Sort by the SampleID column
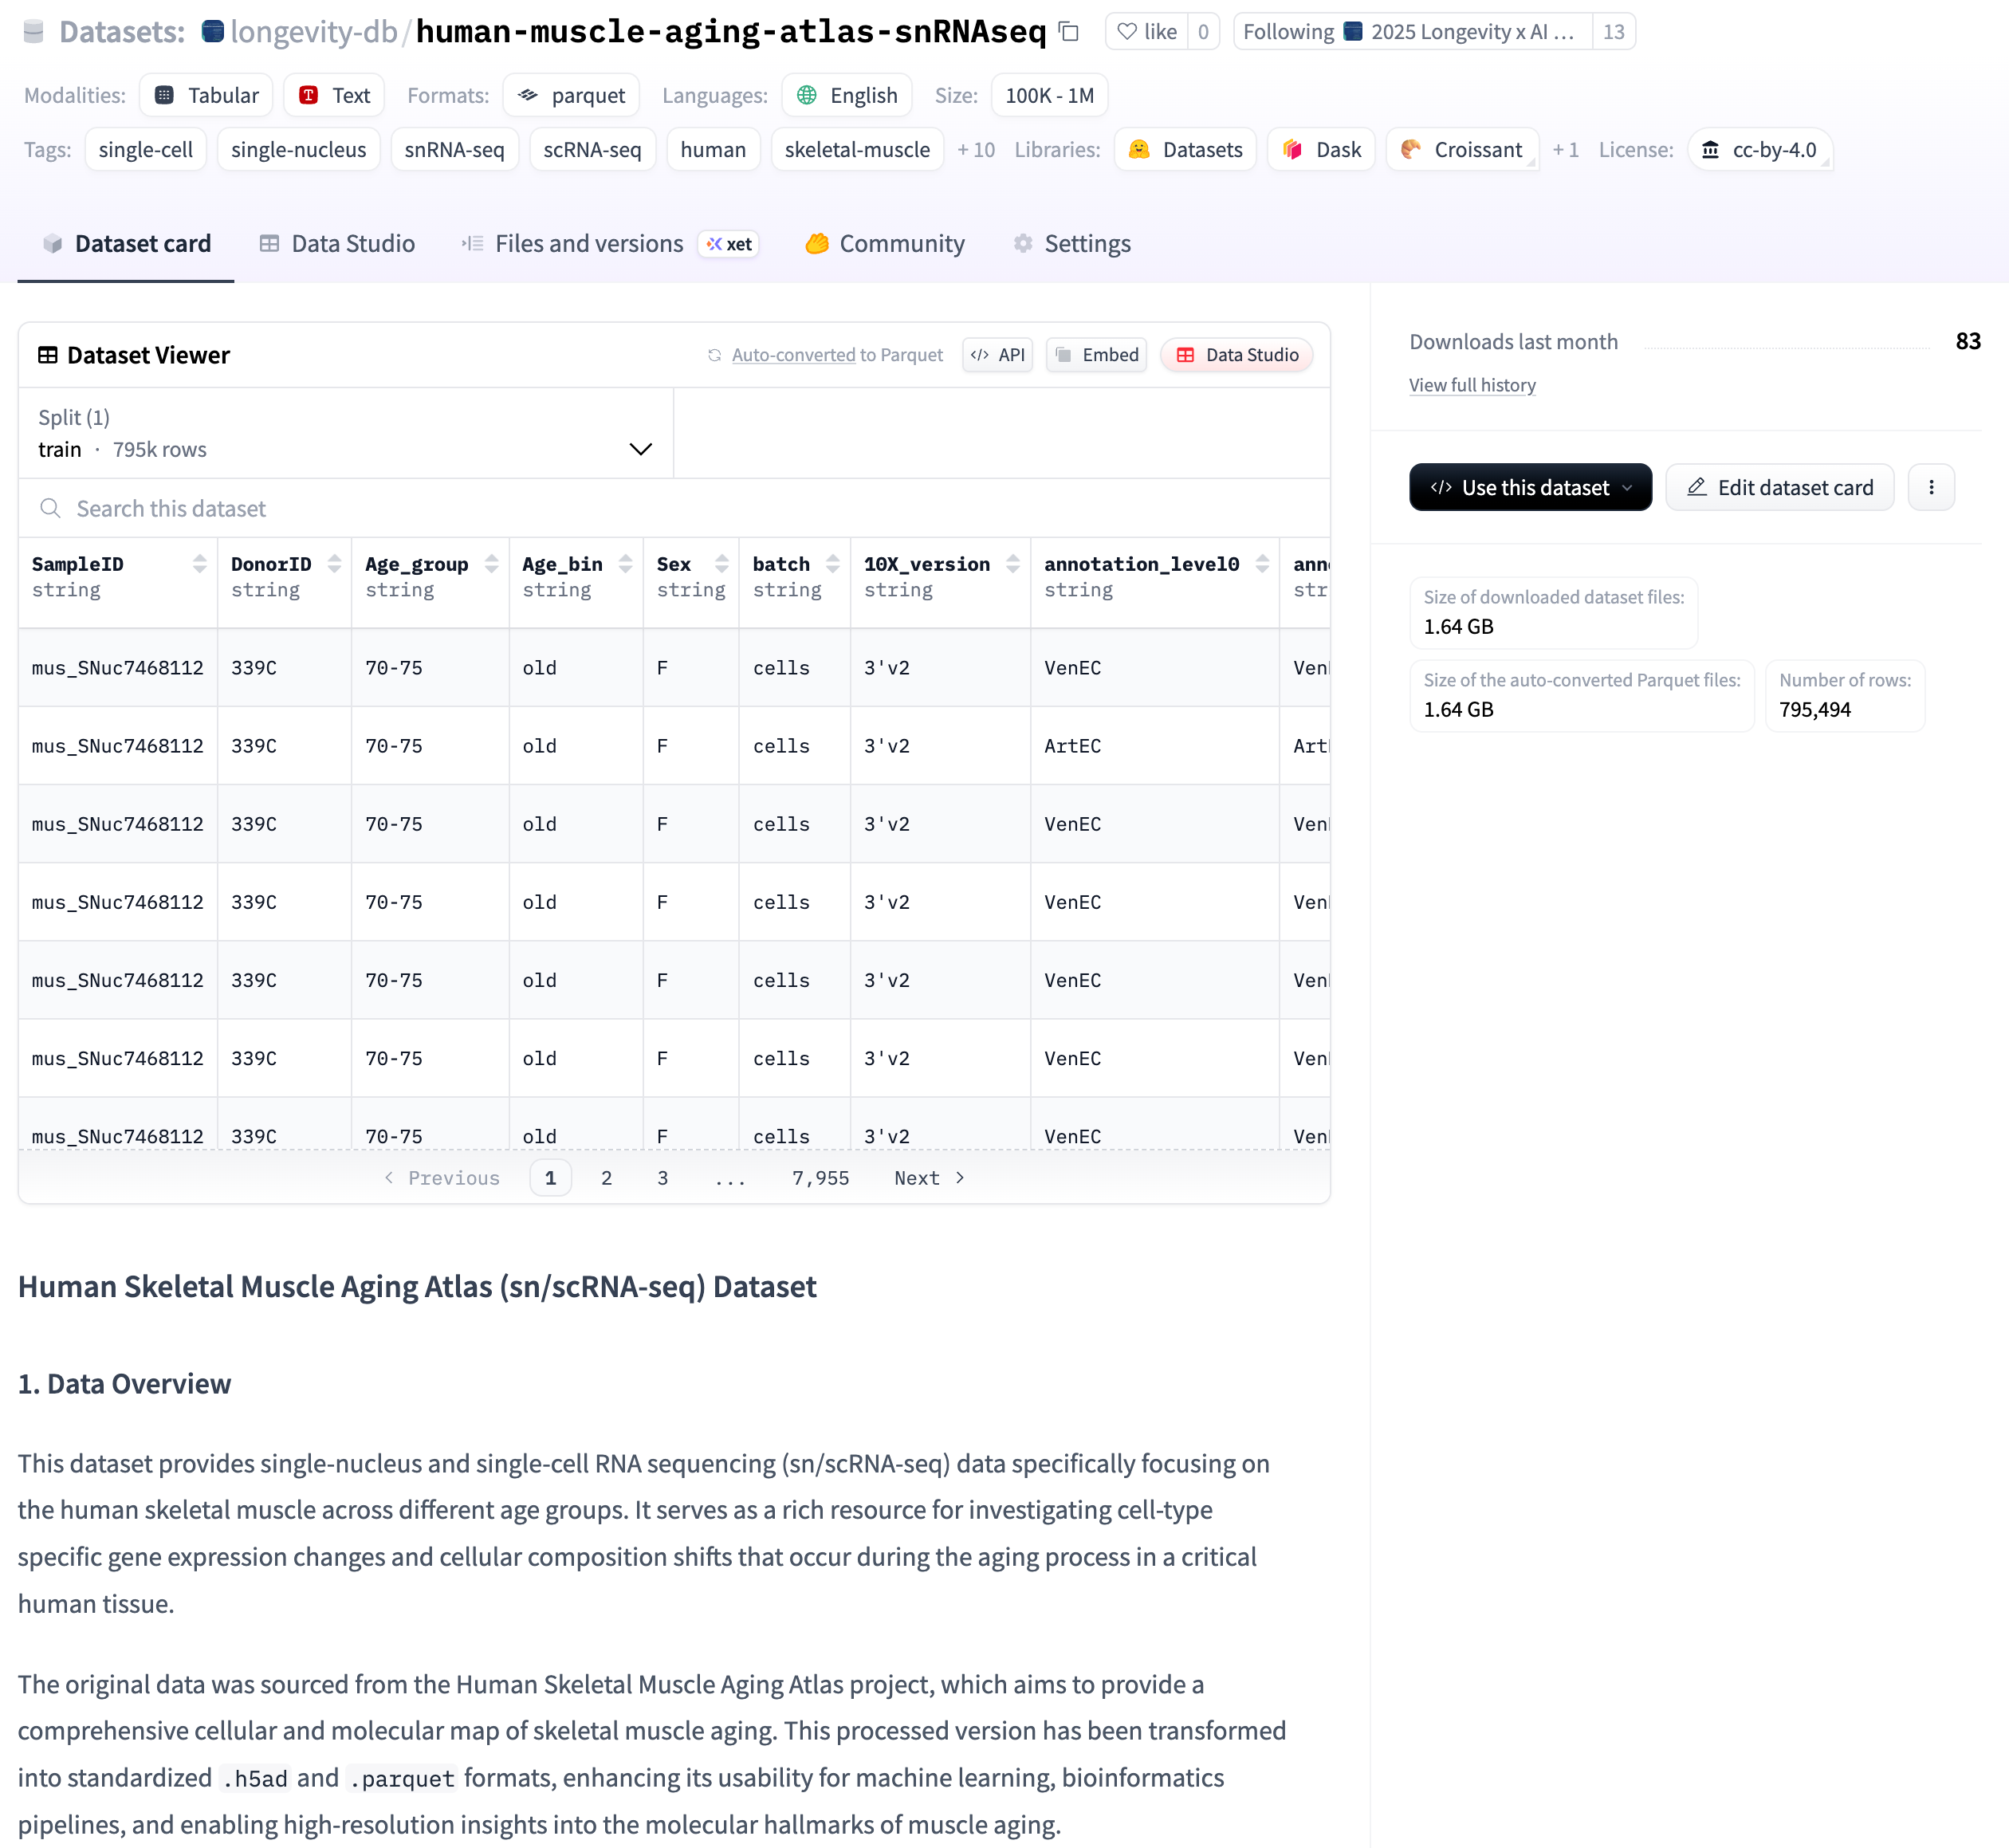 tap(200, 564)
